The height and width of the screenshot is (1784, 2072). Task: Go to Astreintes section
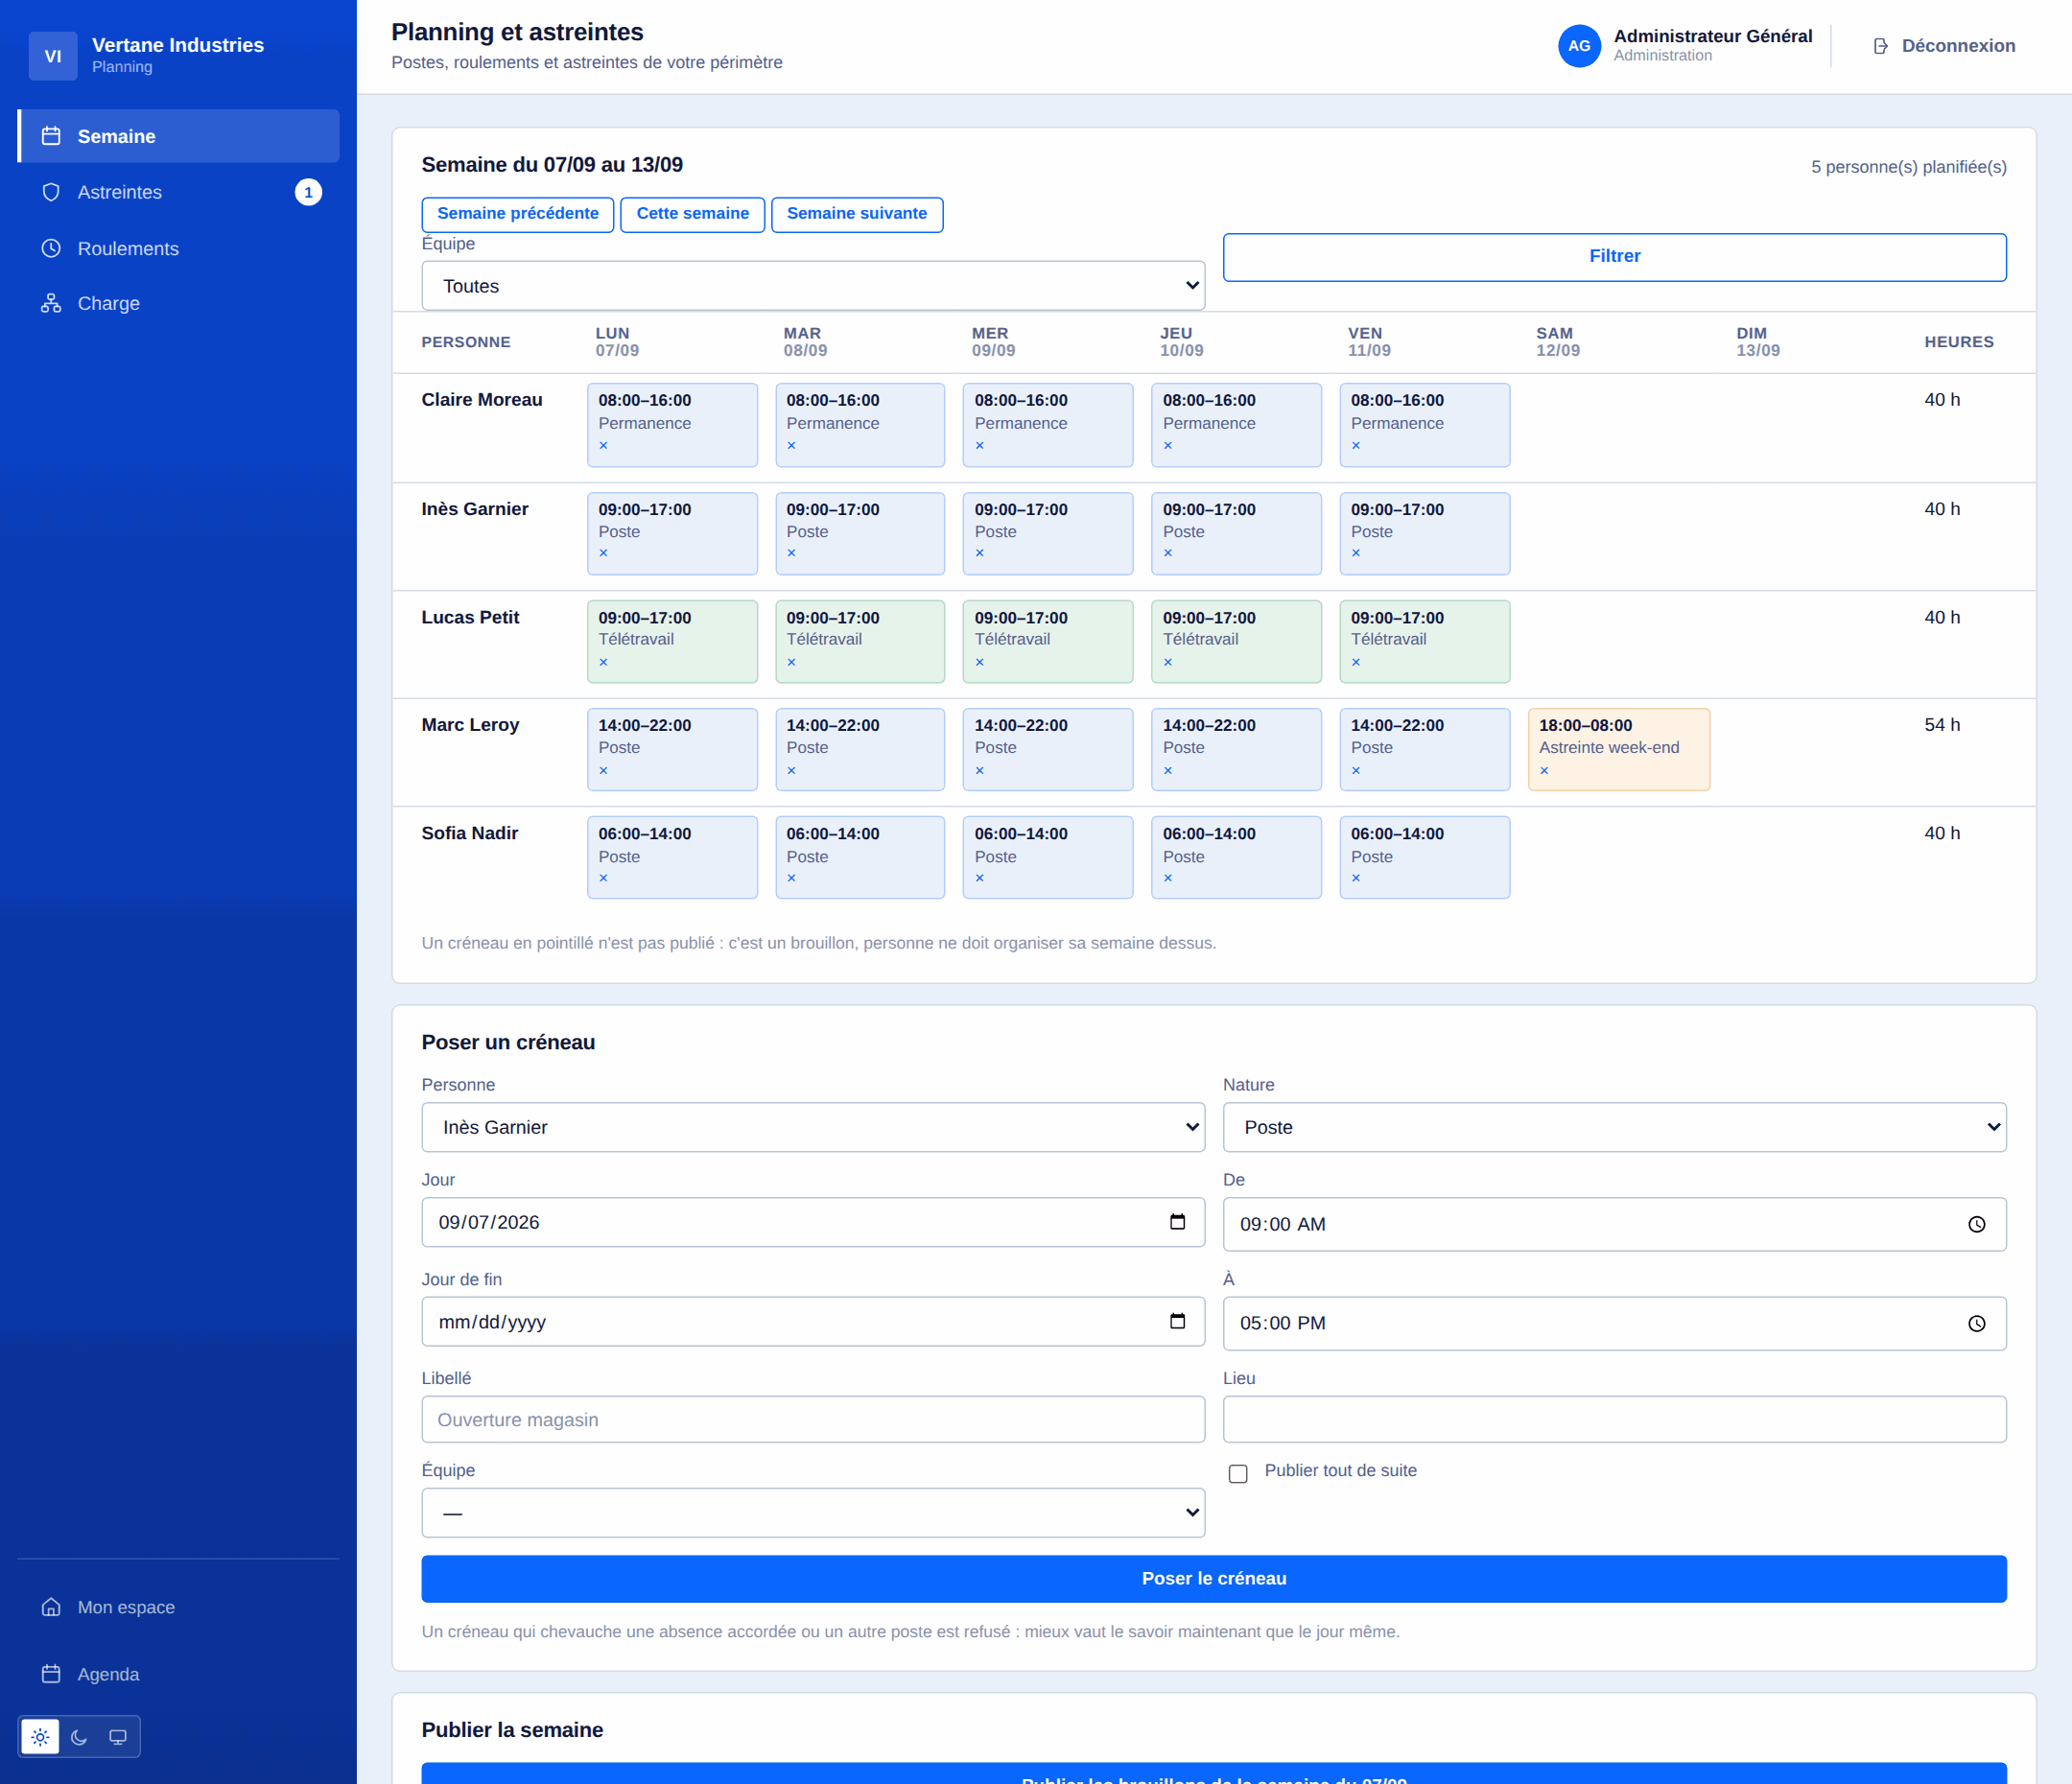[x=179, y=192]
